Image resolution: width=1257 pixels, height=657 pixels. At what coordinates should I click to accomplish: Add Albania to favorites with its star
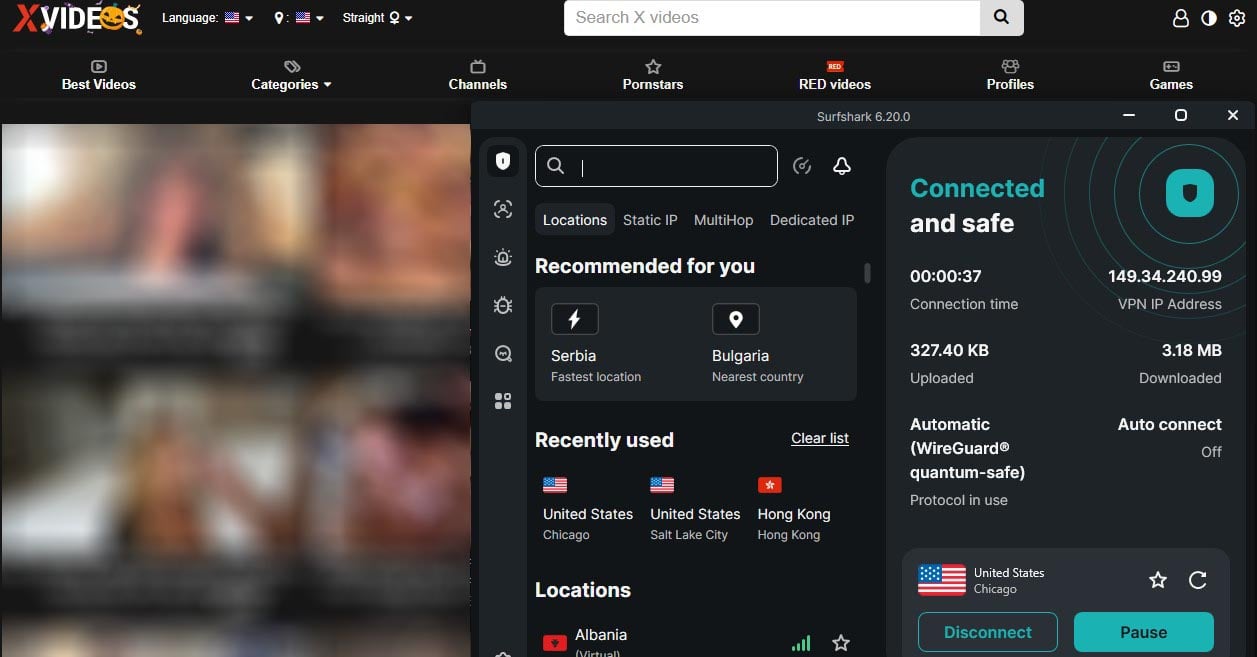[x=841, y=643]
